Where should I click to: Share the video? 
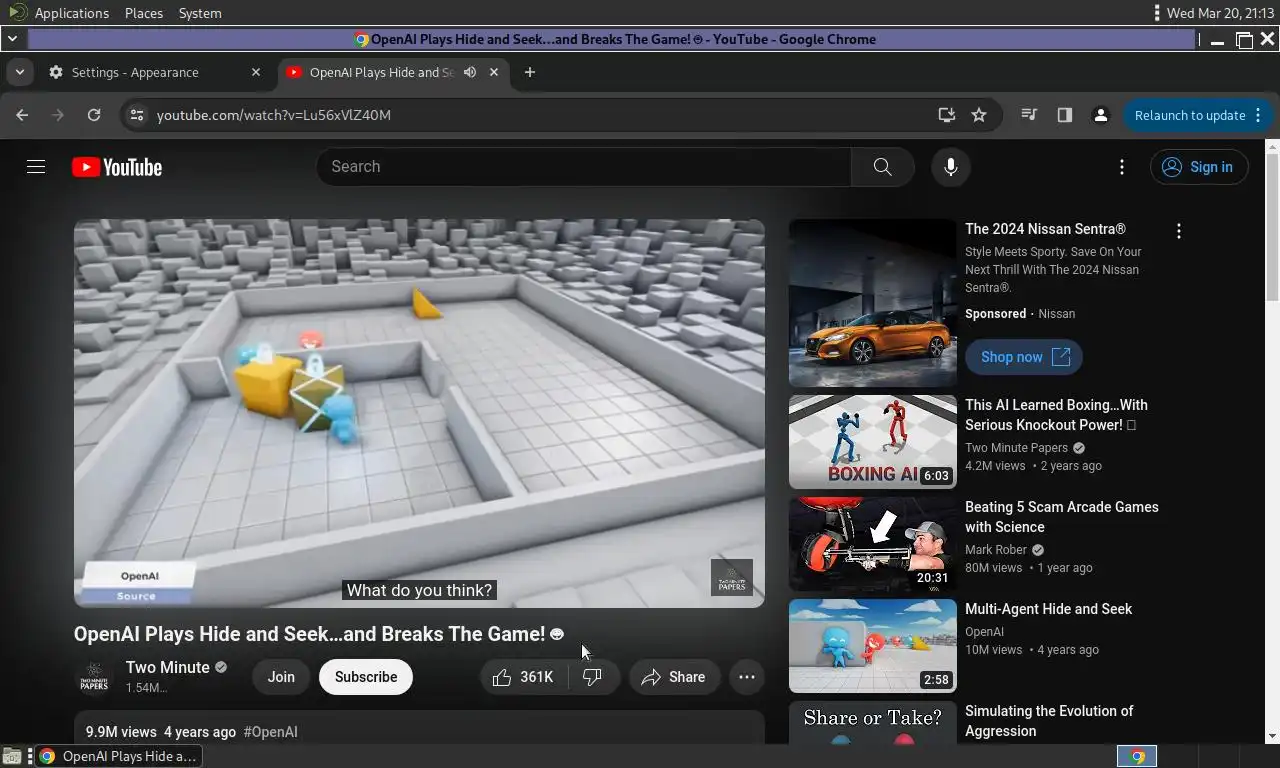point(674,677)
